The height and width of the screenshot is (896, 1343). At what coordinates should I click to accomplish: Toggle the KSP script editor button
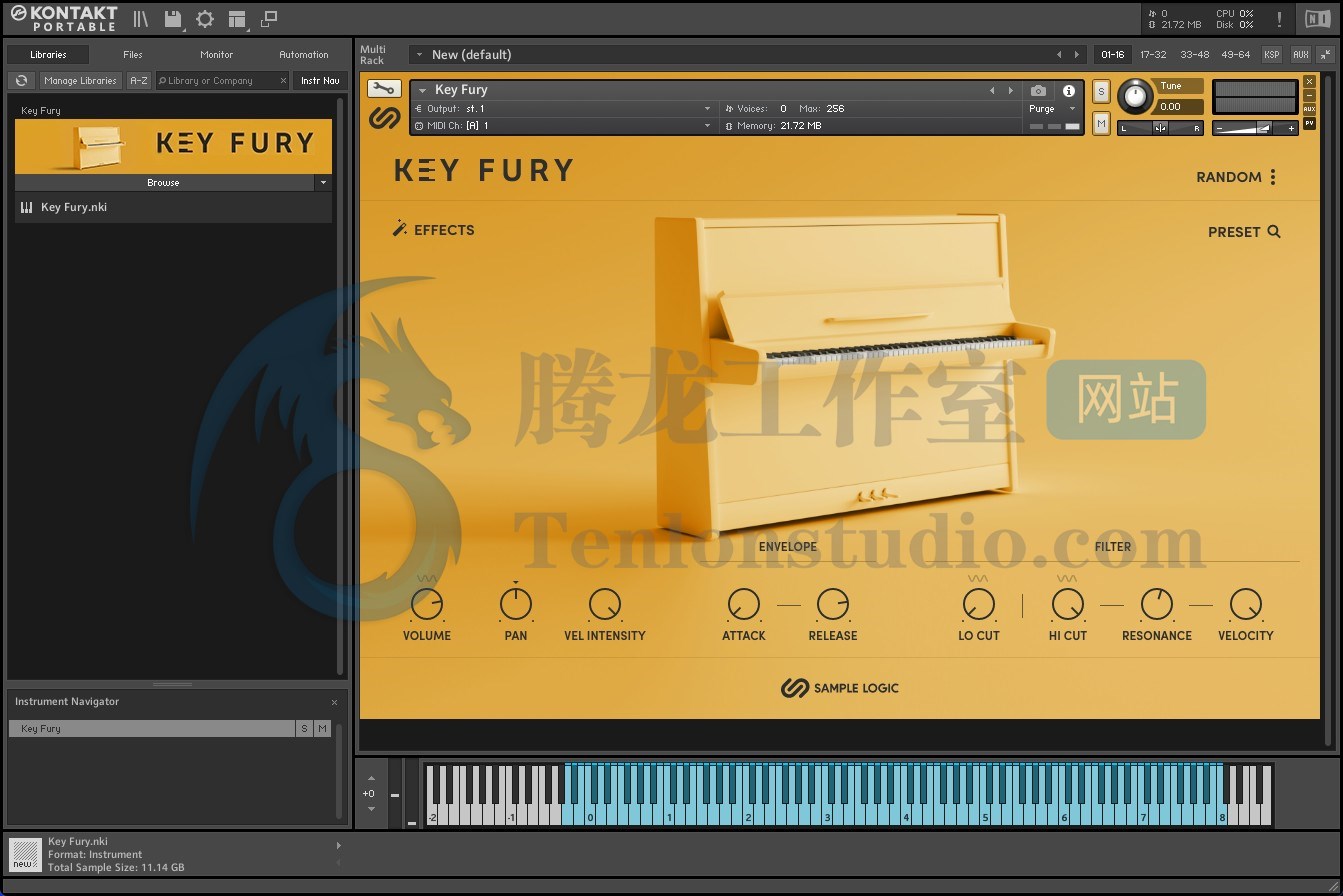[1271, 54]
